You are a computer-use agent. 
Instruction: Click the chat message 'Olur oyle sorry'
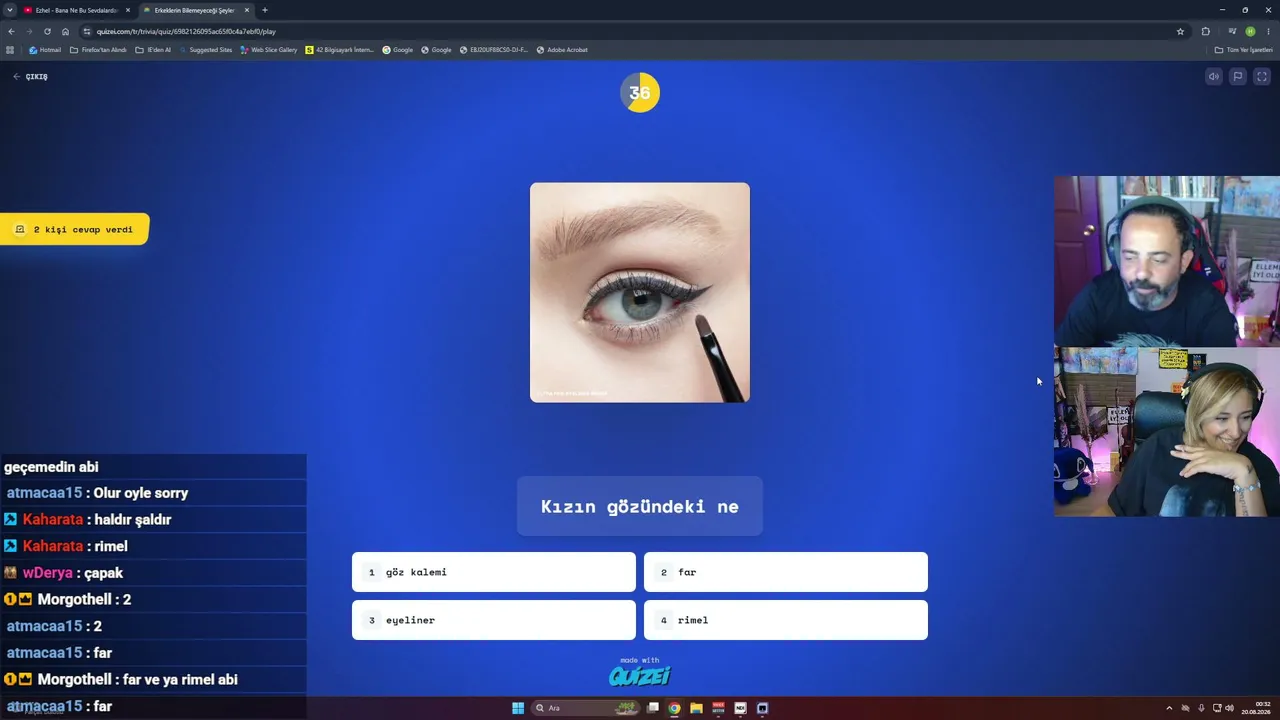pos(141,493)
